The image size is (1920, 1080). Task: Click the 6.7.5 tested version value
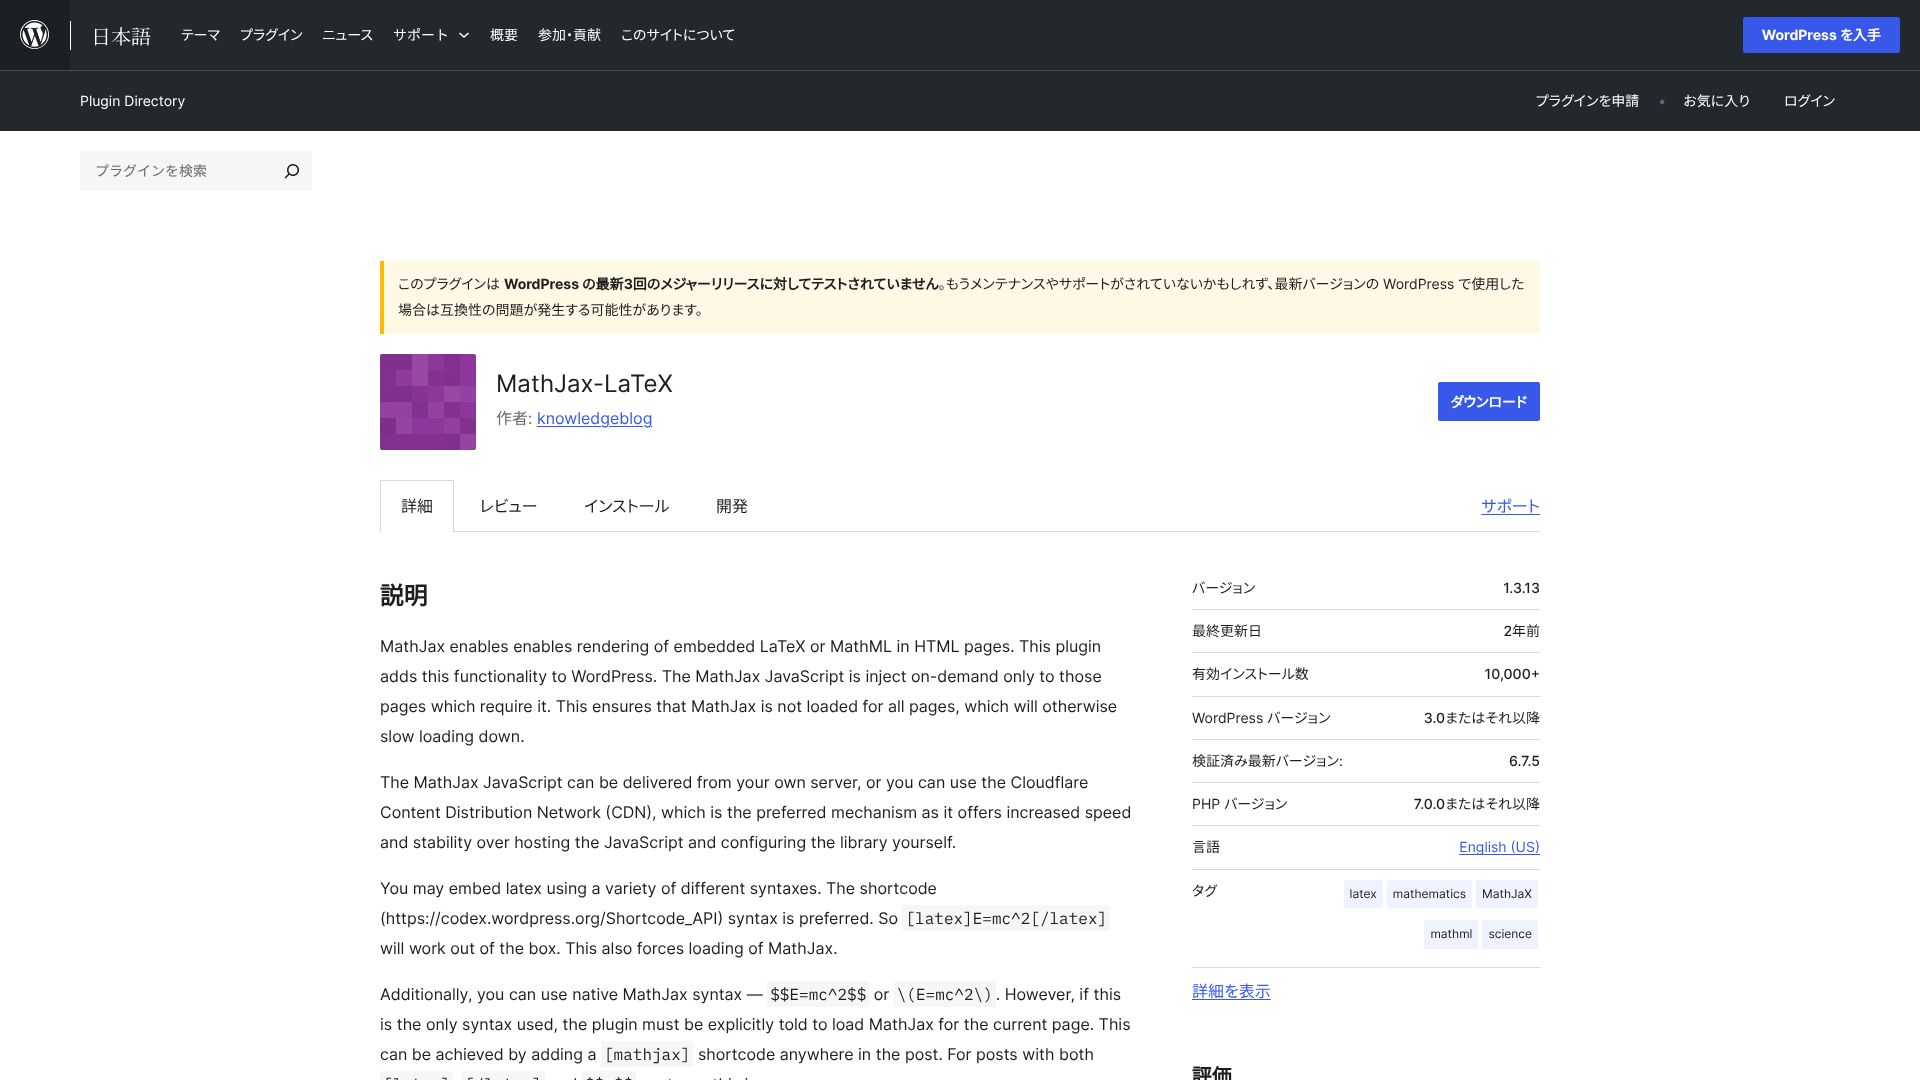(1524, 761)
